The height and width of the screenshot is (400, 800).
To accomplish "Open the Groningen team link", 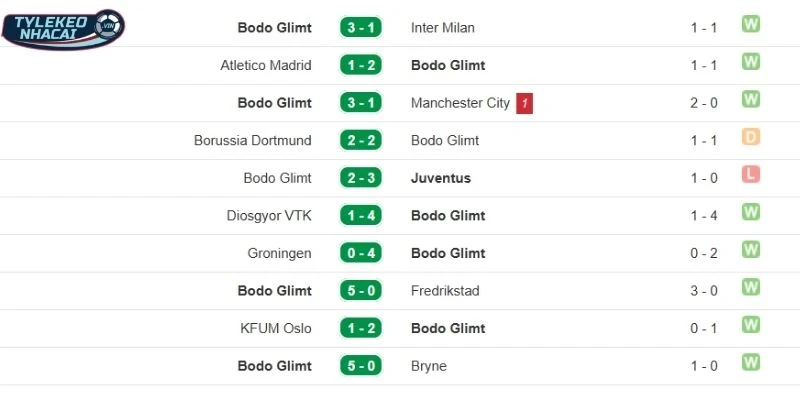I will 280,253.
